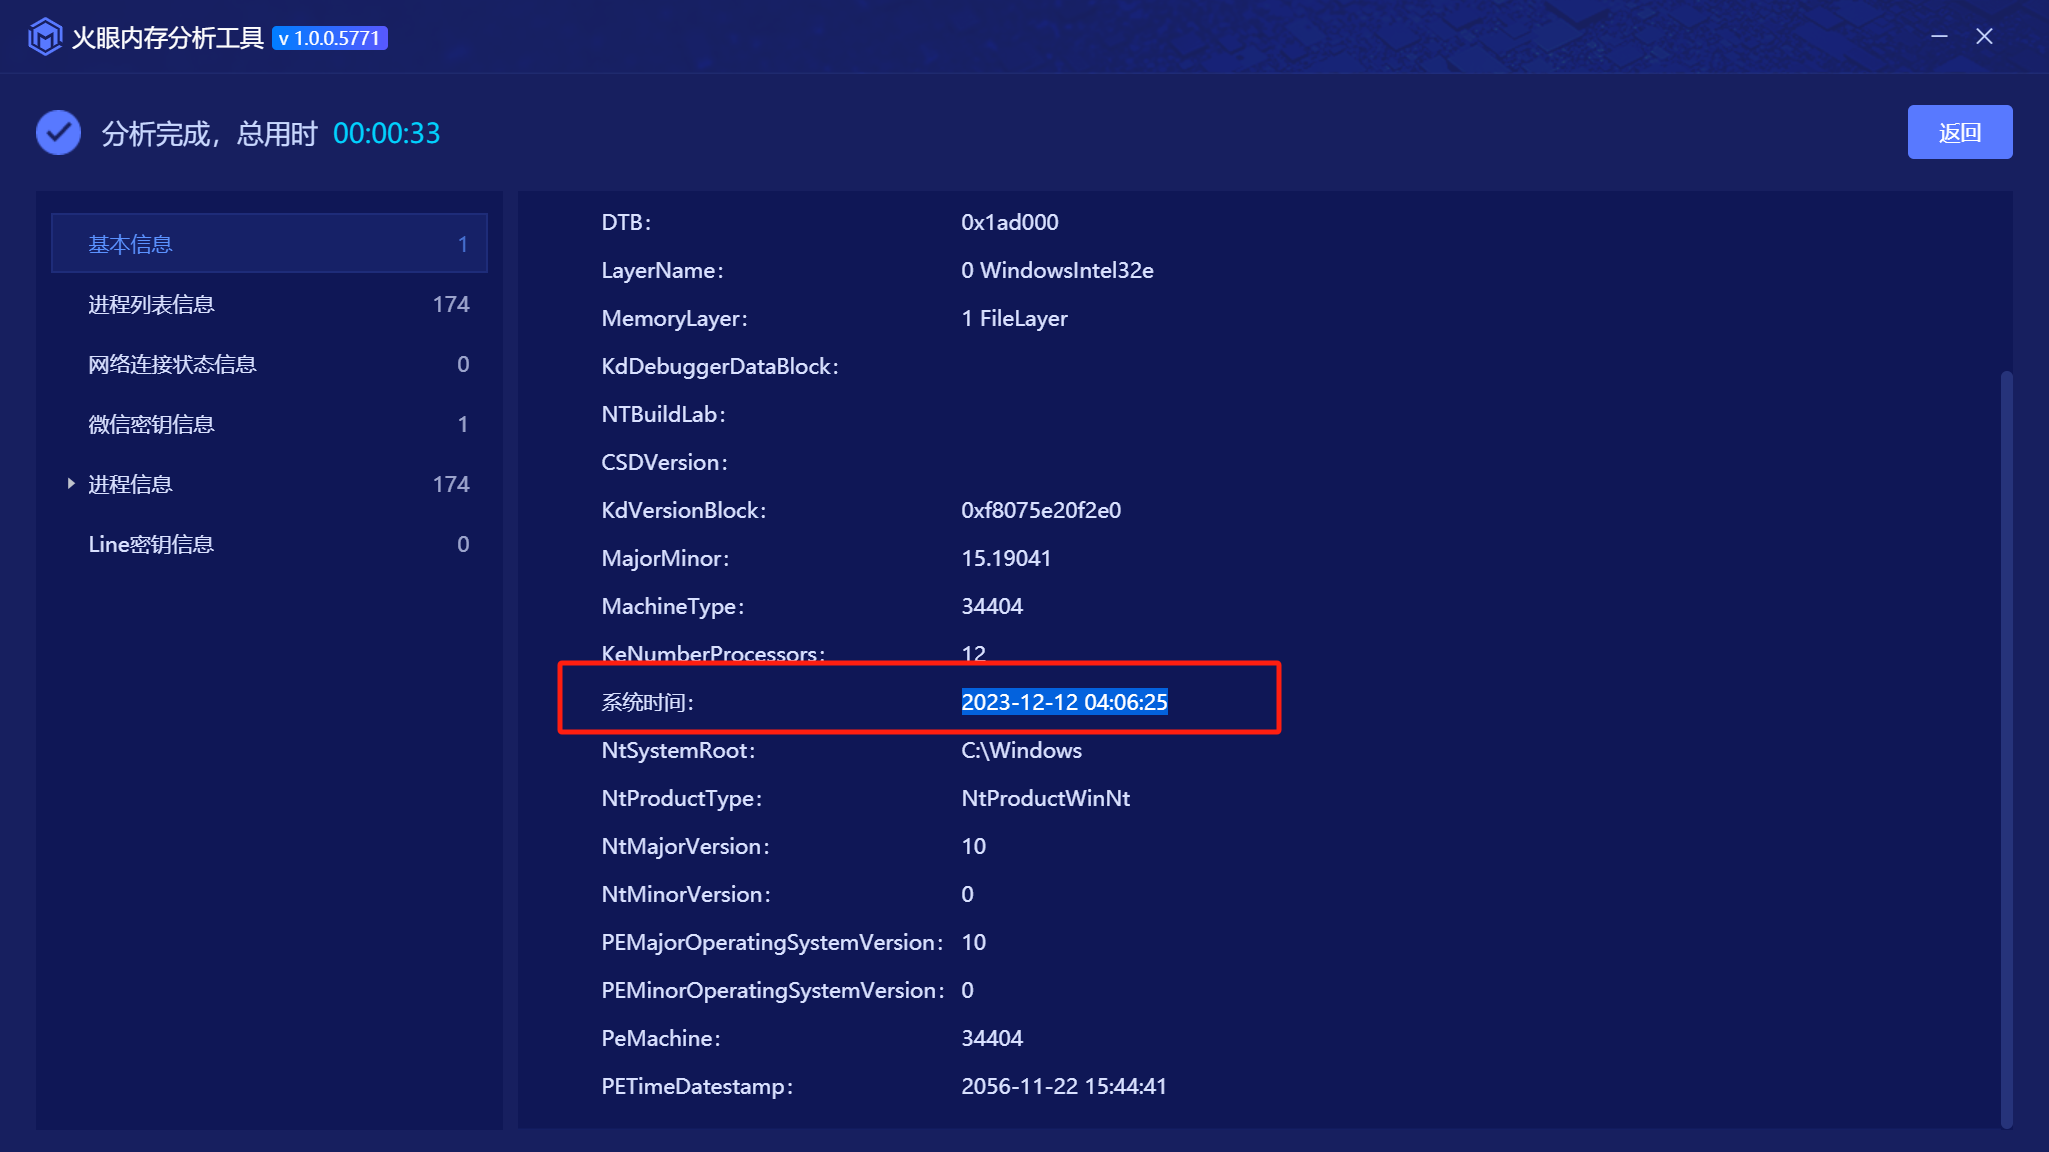Close the memory analysis tool window
Image resolution: width=2049 pixels, height=1152 pixels.
[x=1984, y=36]
